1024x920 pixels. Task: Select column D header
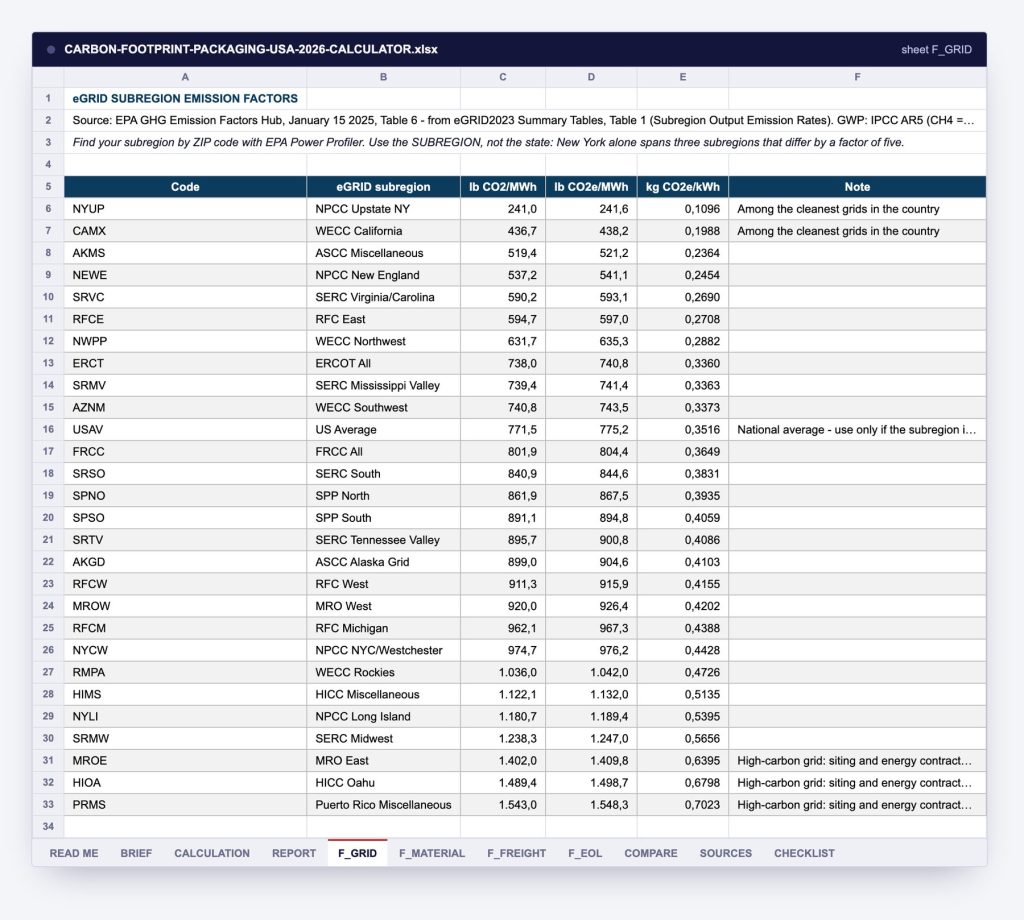(591, 77)
